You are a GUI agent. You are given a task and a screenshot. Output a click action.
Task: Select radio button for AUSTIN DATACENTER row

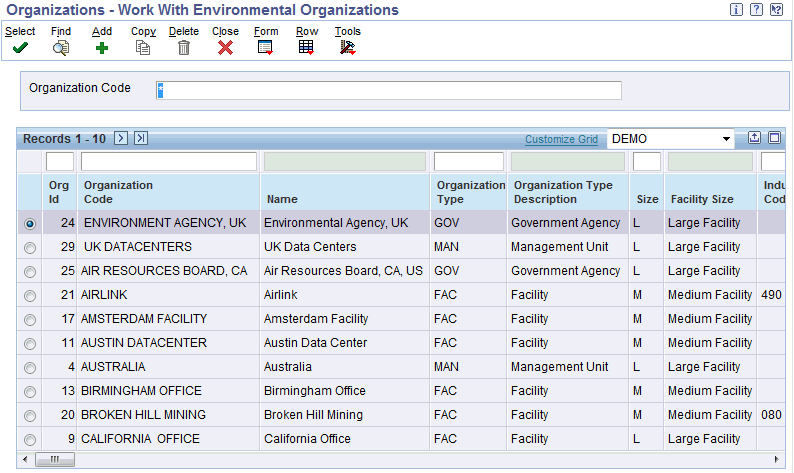[x=30, y=344]
